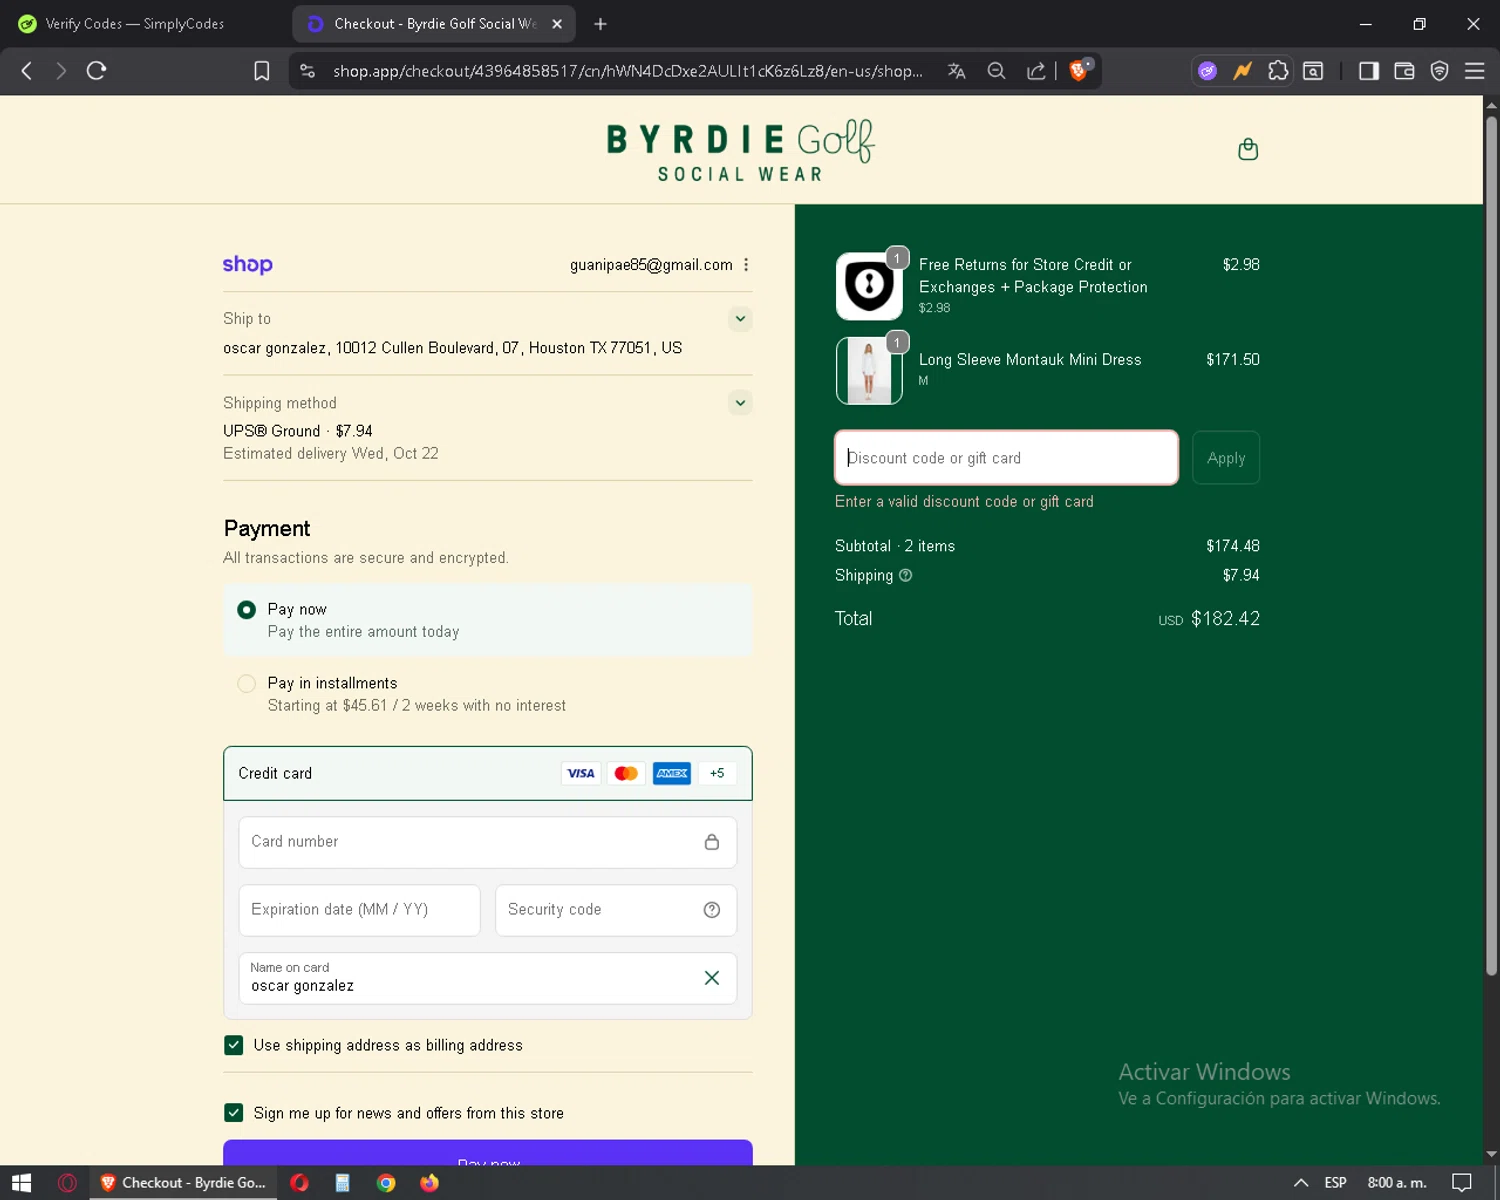Share this page via share icon
Image resolution: width=1500 pixels, height=1200 pixels.
click(1036, 71)
